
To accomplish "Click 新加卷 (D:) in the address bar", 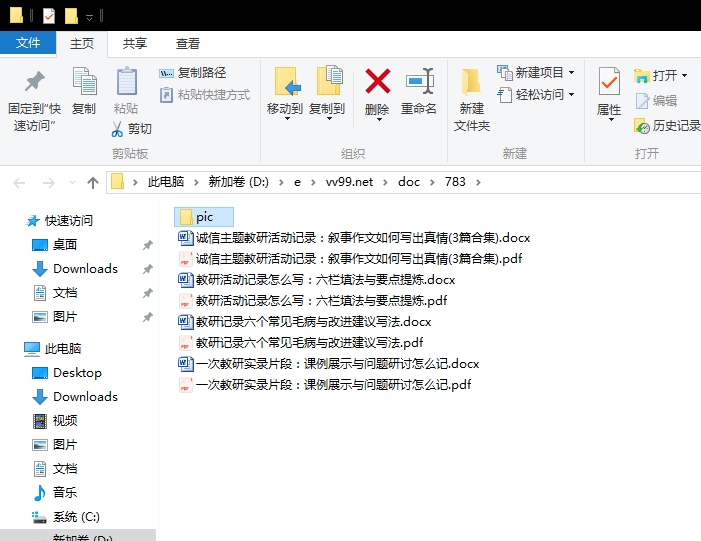I will [x=238, y=182].
